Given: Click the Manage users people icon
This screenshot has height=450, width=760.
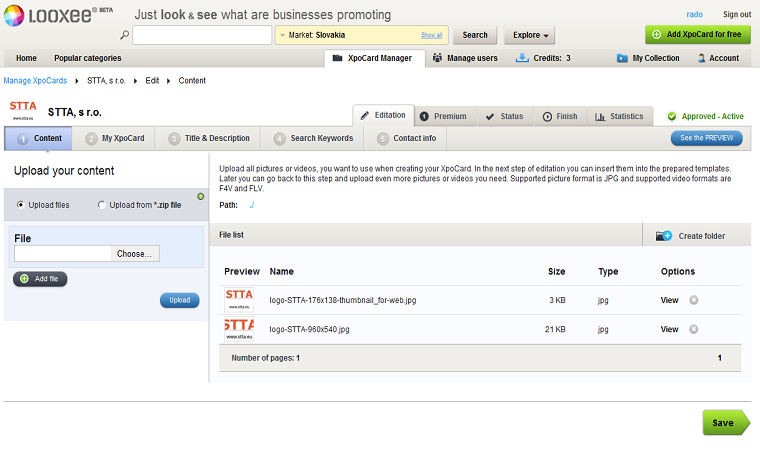Looking at the screenshot, I should 437,58.
